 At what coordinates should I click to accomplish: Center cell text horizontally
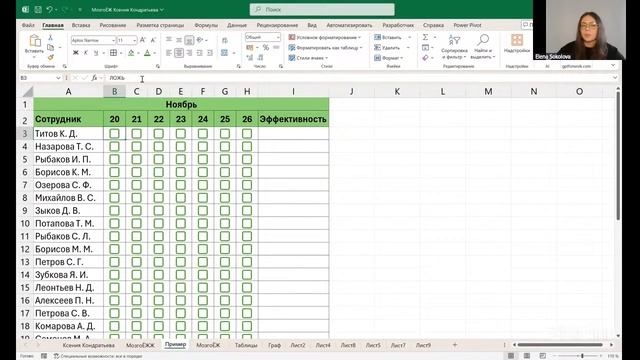[x=179, y=53]
